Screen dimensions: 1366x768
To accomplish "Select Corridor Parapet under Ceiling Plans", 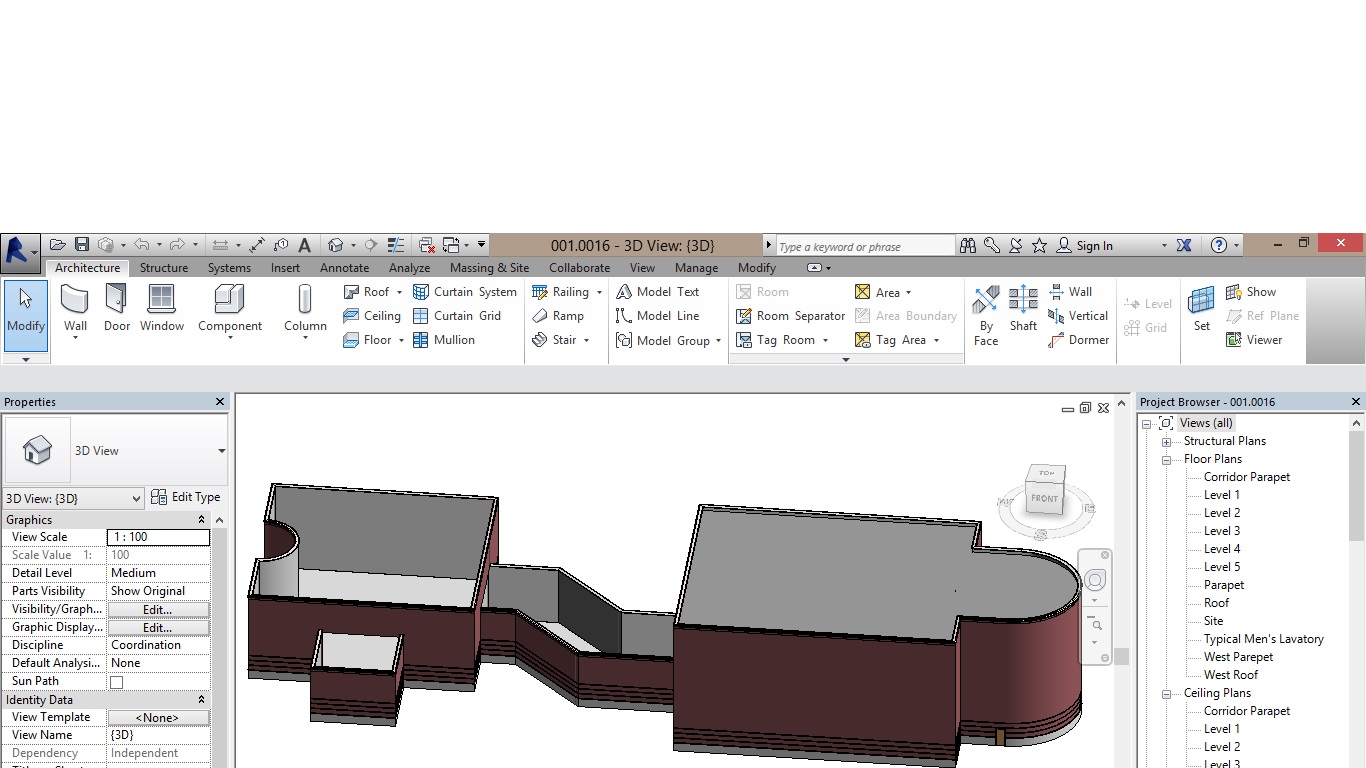I will pyautogui.click(x=1247, y=711).
